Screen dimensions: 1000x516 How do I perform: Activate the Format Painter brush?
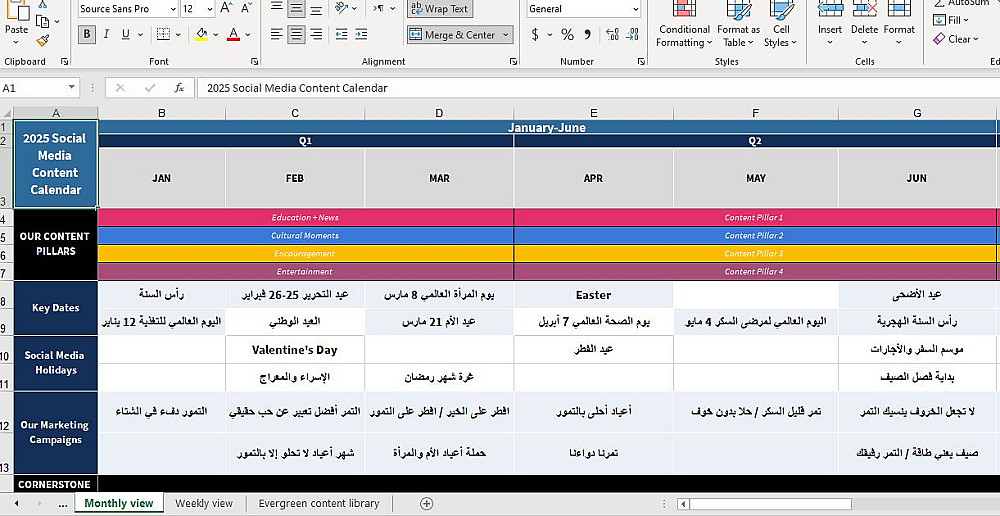tap(43, 41)
